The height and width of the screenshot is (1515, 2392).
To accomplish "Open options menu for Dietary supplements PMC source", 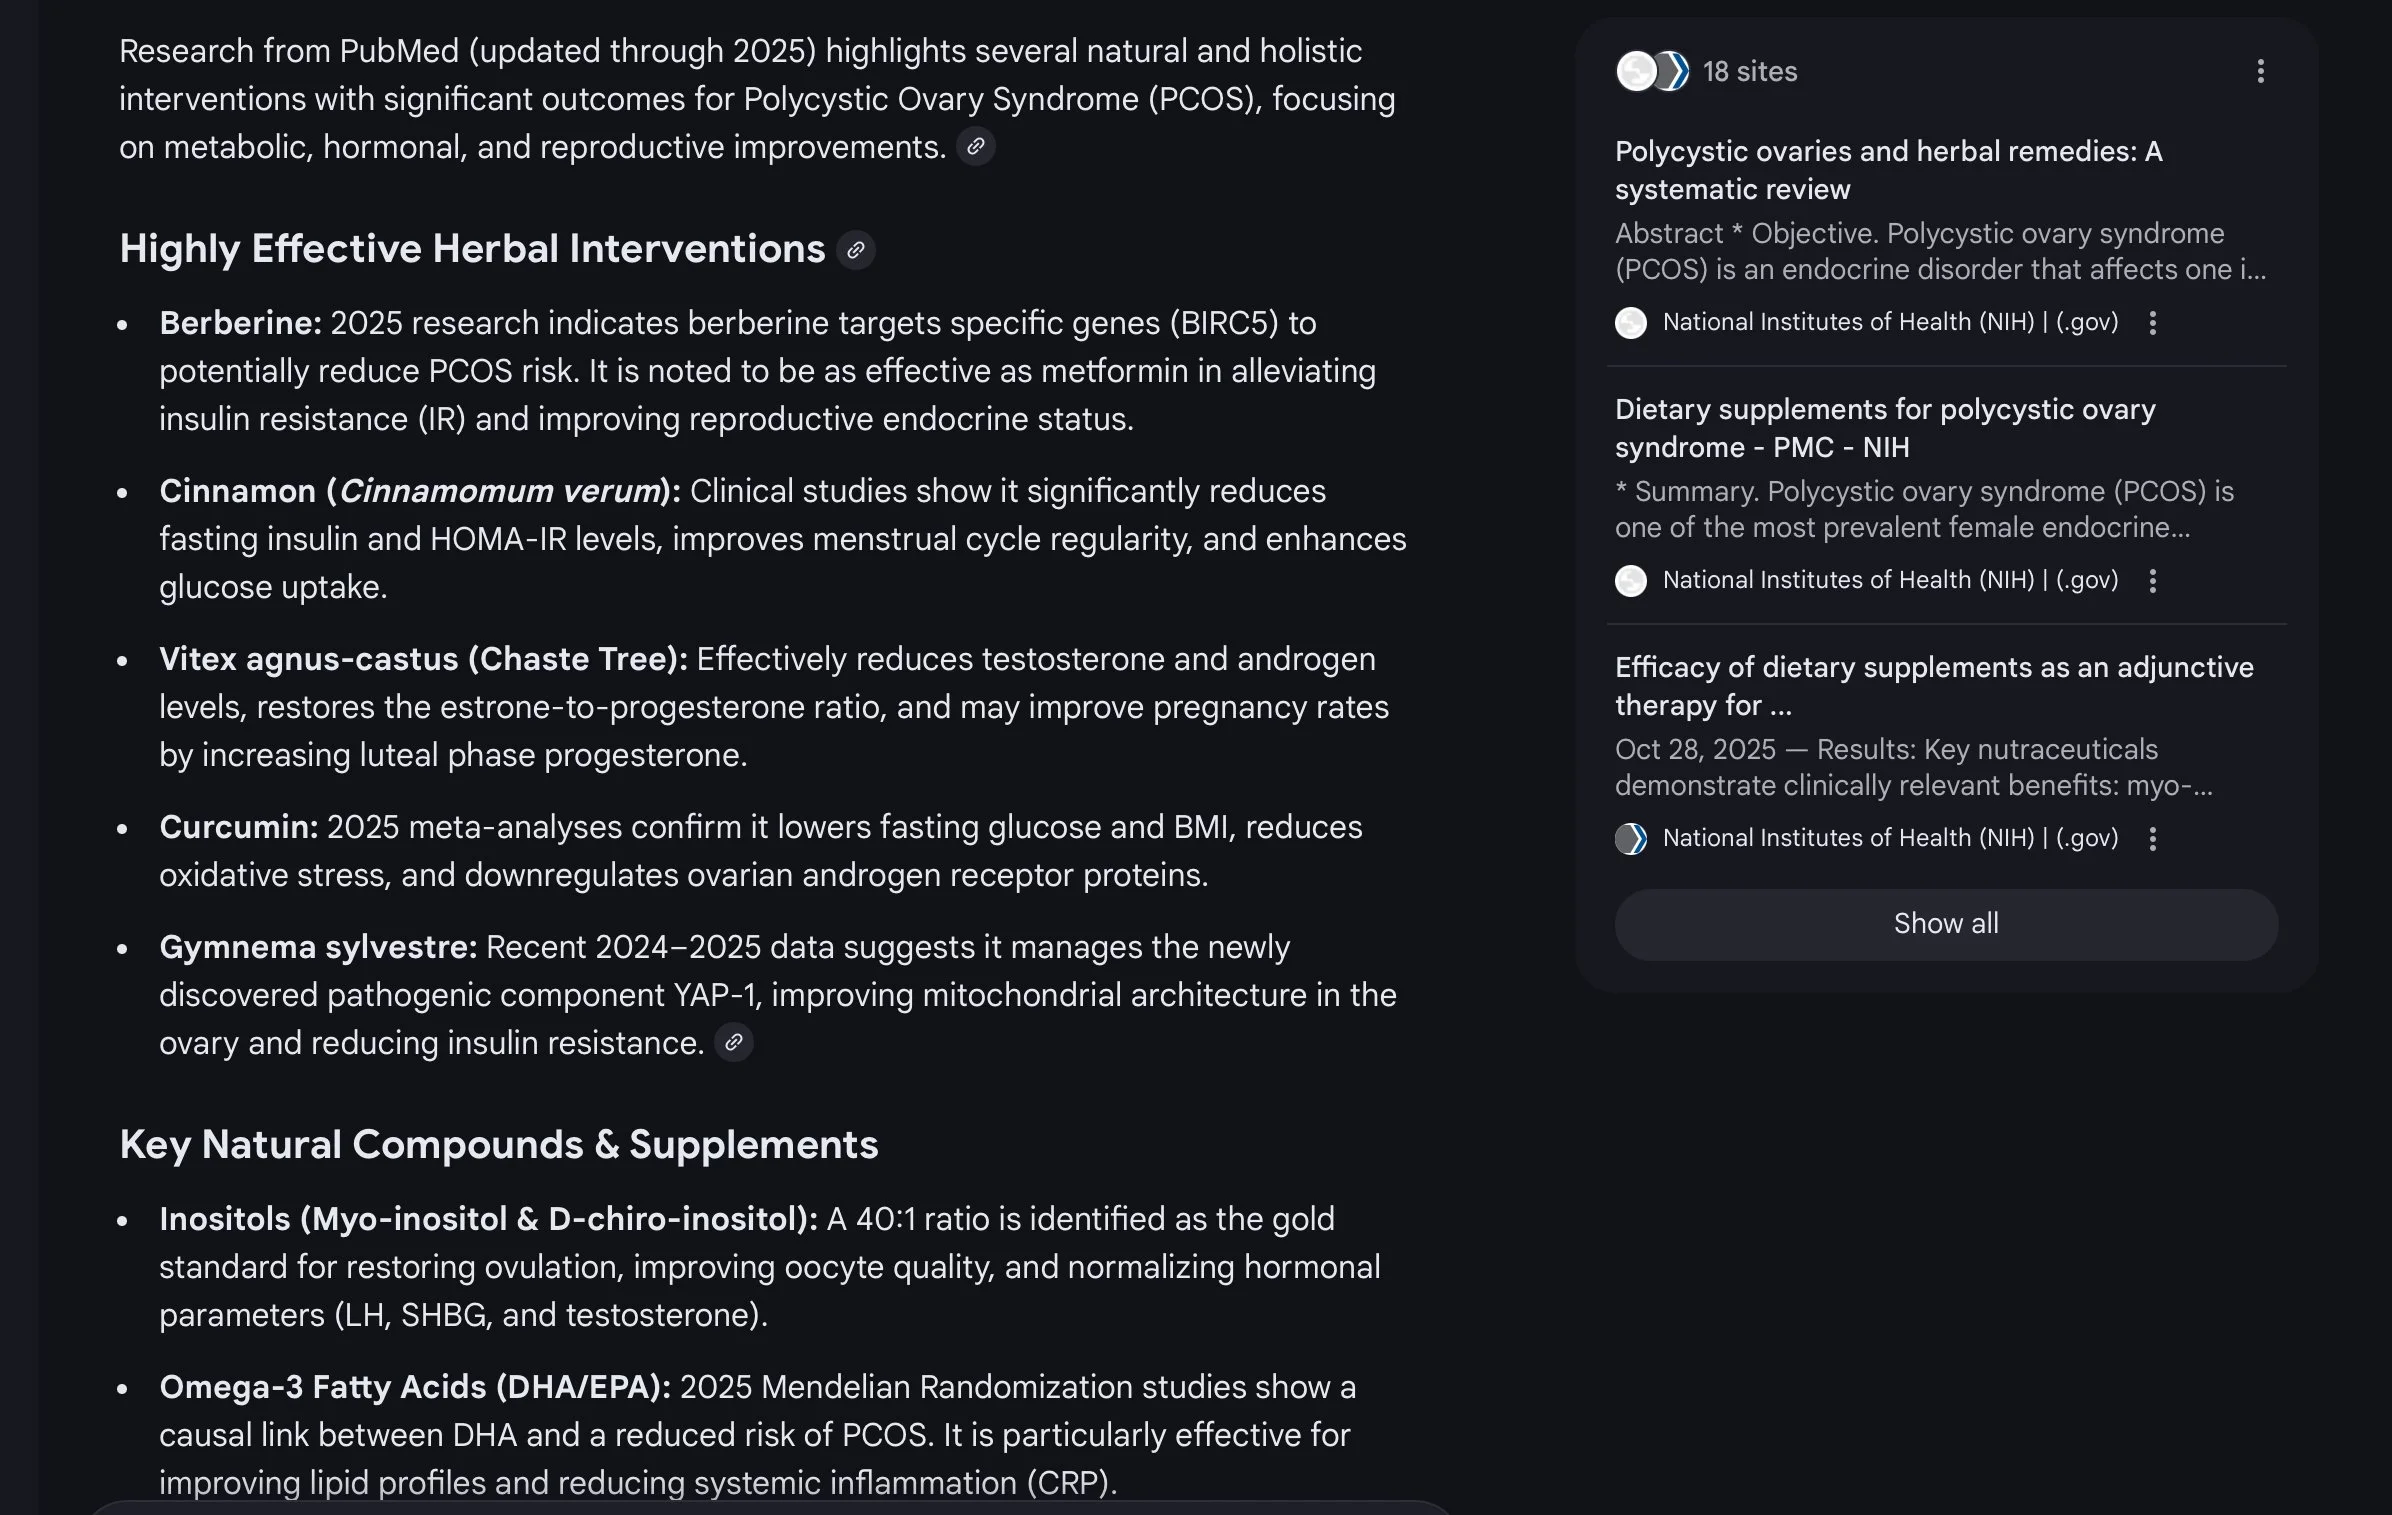I will point(2152,581).
